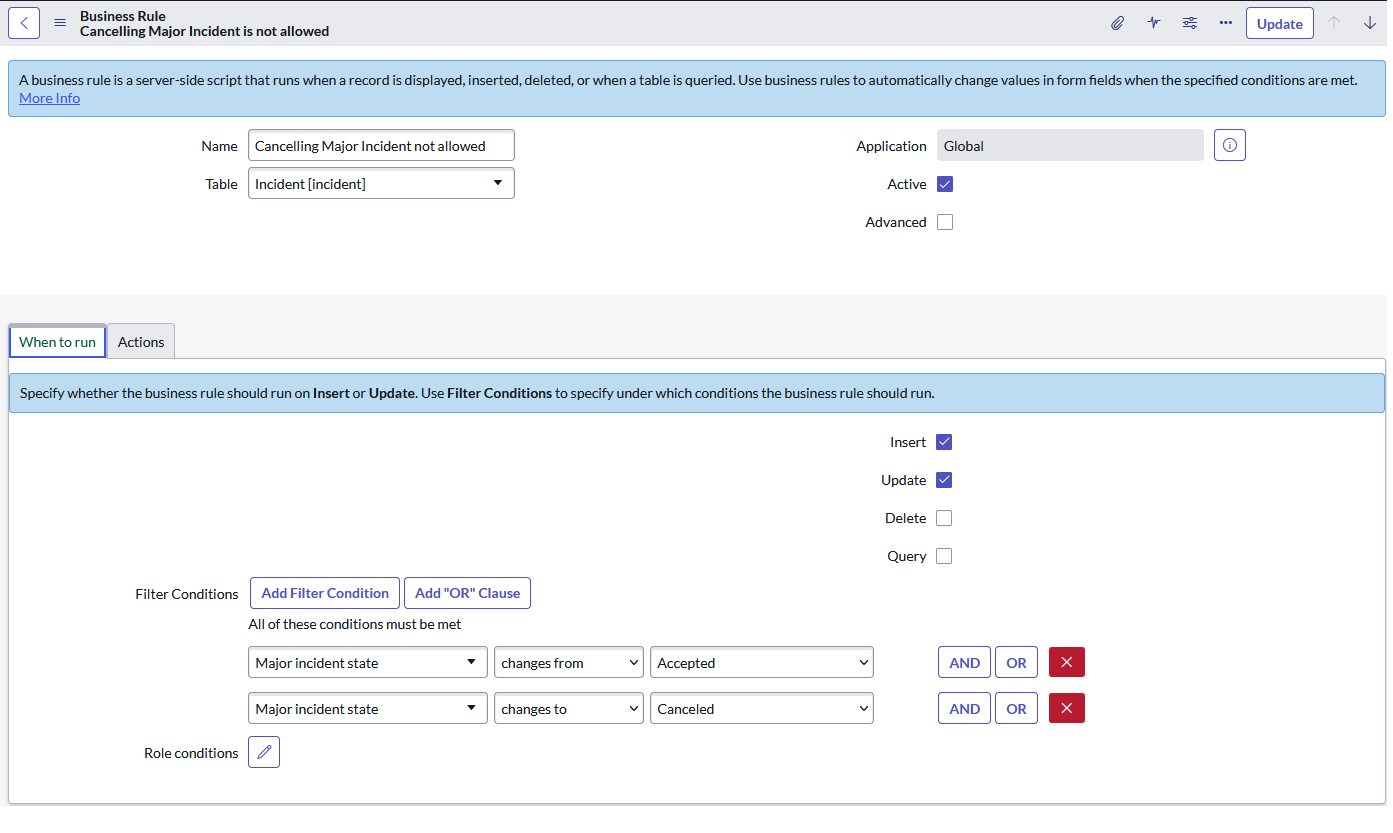Click inside the Name input field
This screenshot has height=833, width=1393.
381,144
